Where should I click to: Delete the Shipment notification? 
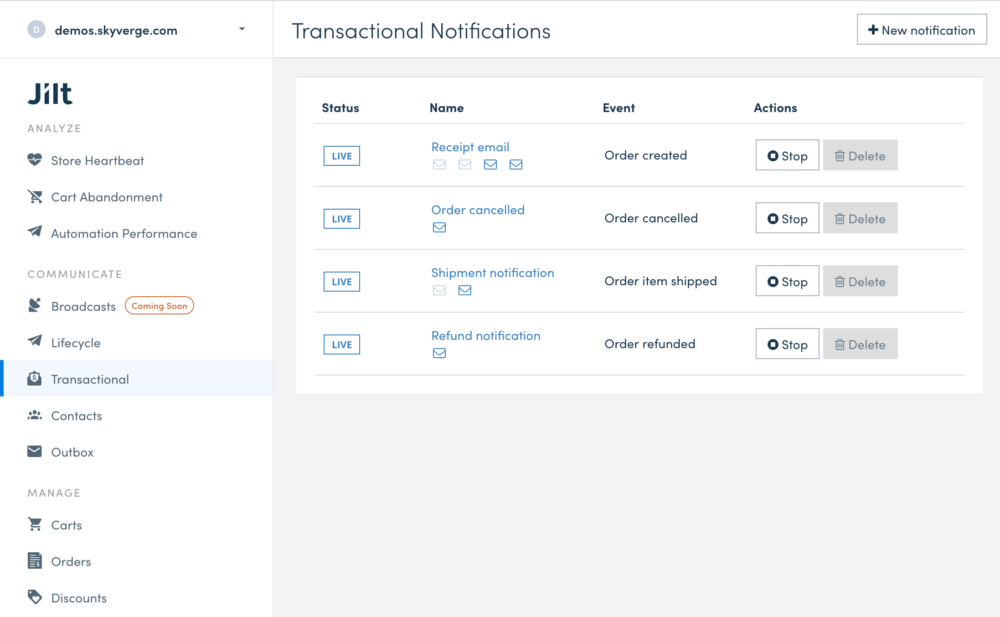(x=860, y=281)
